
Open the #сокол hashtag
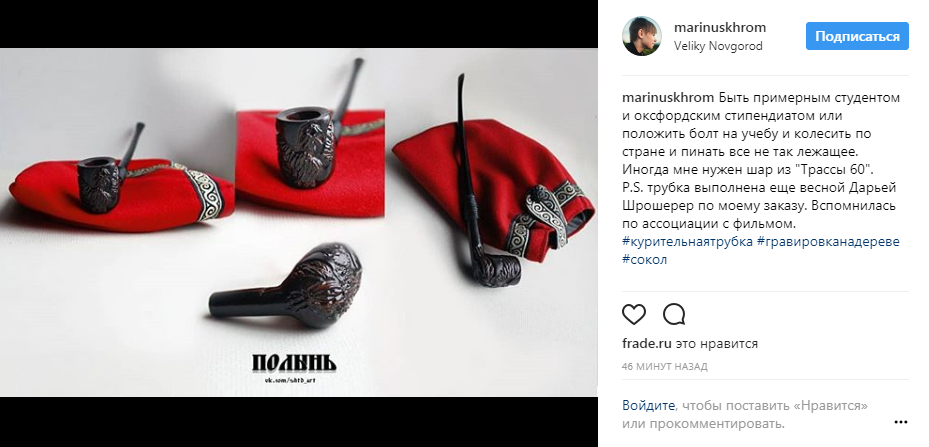(x=645, y=260)
